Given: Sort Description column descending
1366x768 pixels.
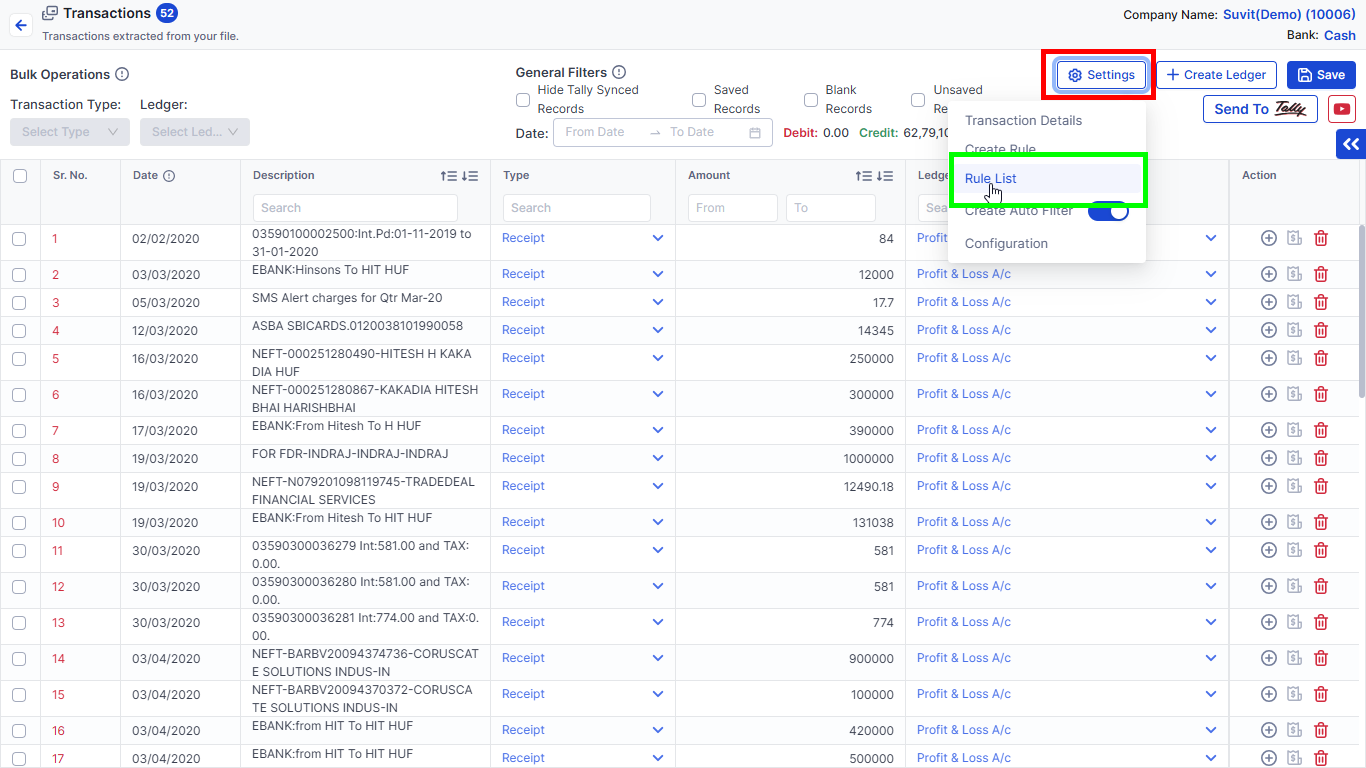Looking at the screenshot, I should click(470, 176).
